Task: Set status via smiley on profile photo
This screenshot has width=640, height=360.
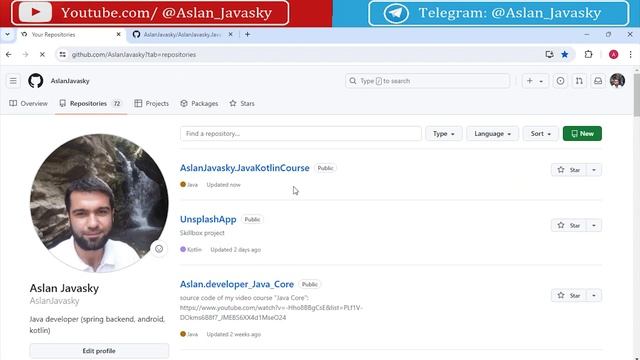Action: tap(159, 249)
